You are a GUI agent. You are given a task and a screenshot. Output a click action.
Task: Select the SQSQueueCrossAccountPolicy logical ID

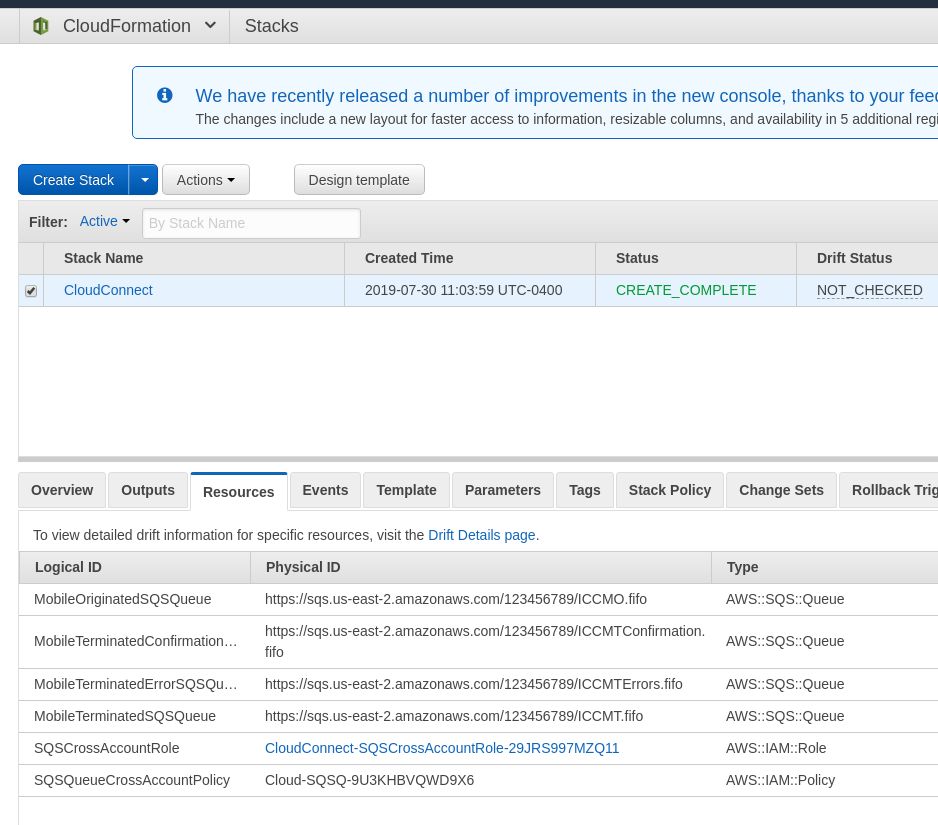tap(132, 780)
